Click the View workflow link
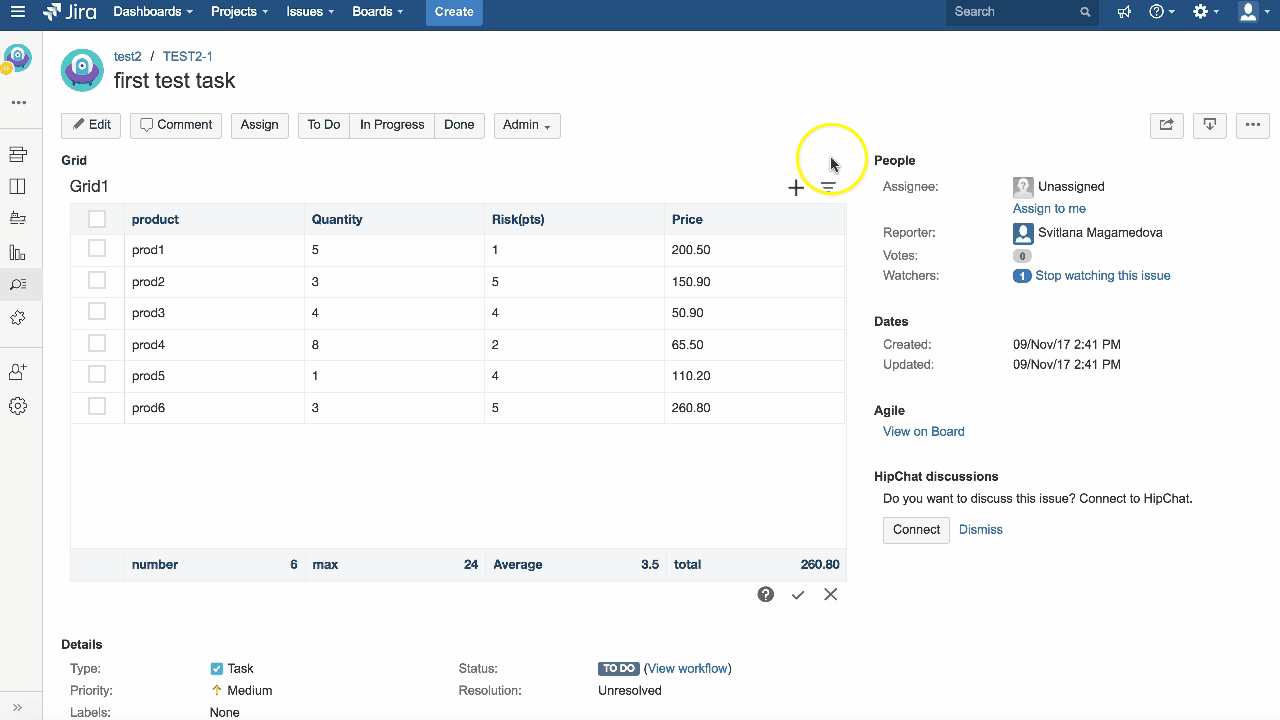1280x720 pixels. pyautogui.click(x=688, y=669)
